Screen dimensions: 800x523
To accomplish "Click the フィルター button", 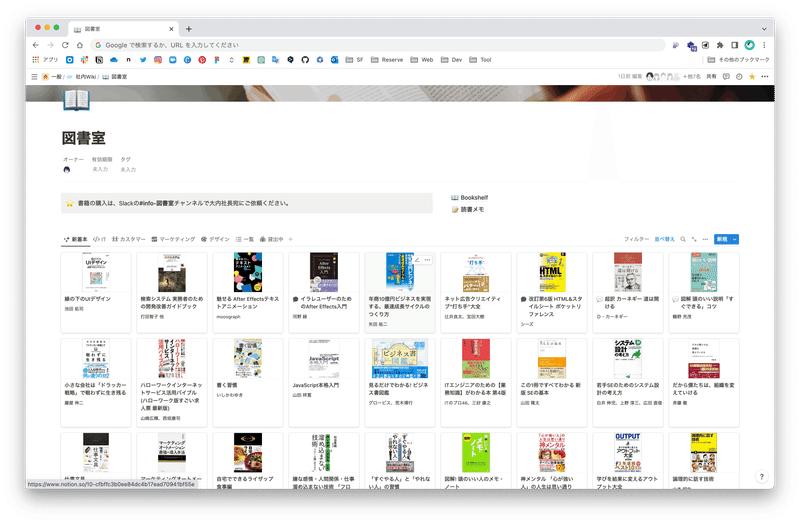I will pos(636,239).
